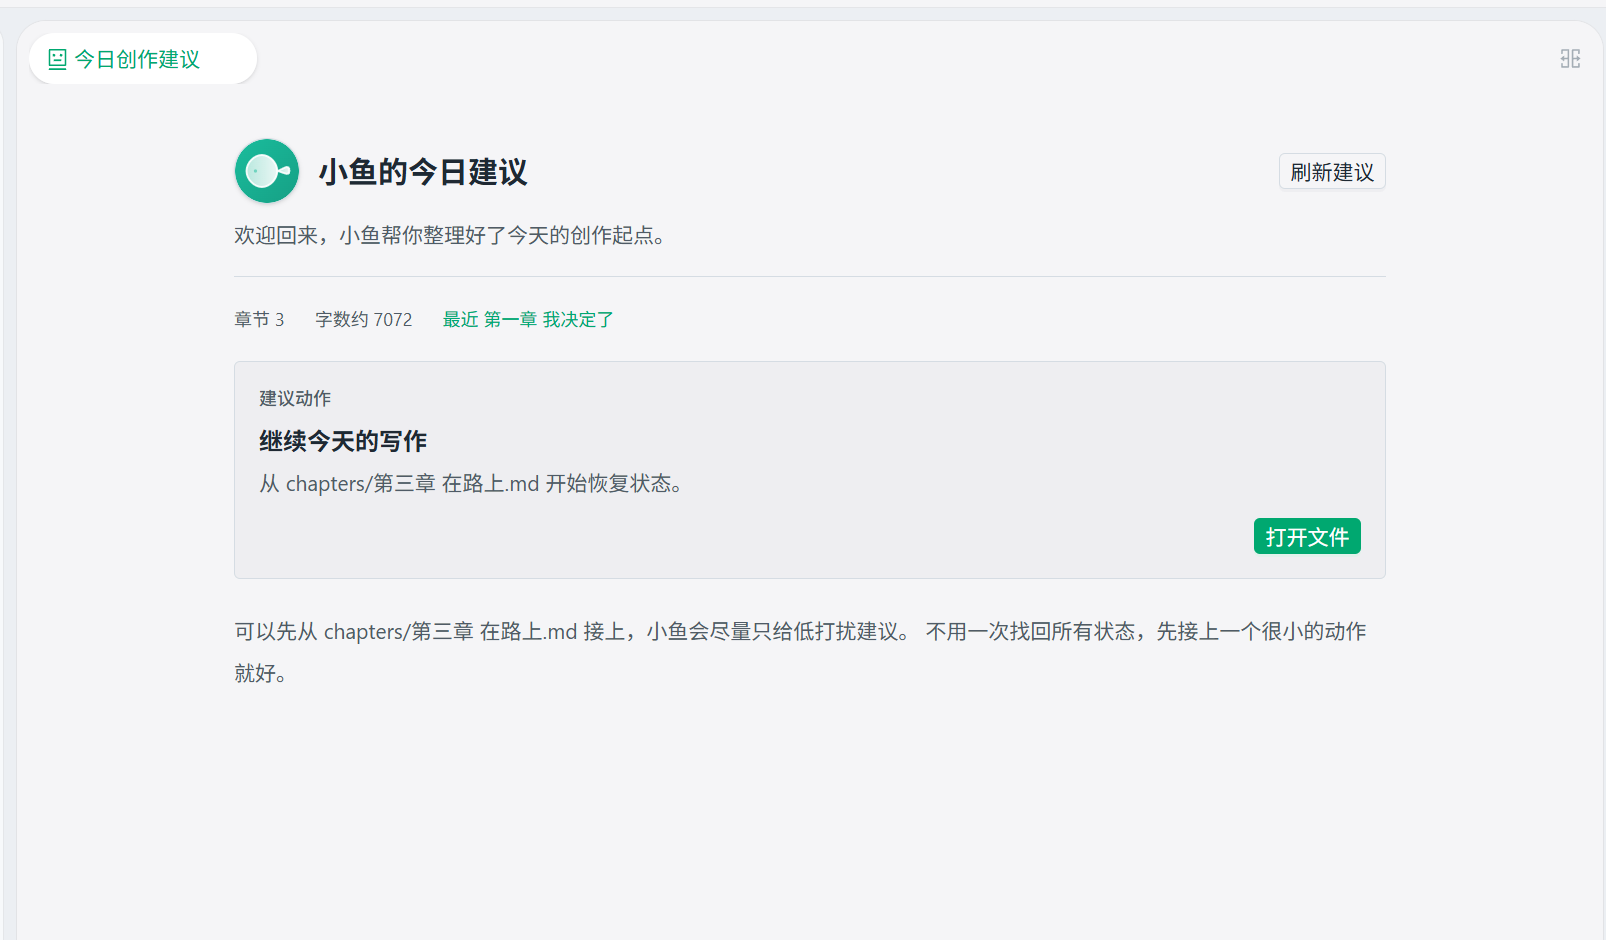Click the round green 小鱼 avatar
This screenshot has width=1606, height=940.
click(267, 171)
